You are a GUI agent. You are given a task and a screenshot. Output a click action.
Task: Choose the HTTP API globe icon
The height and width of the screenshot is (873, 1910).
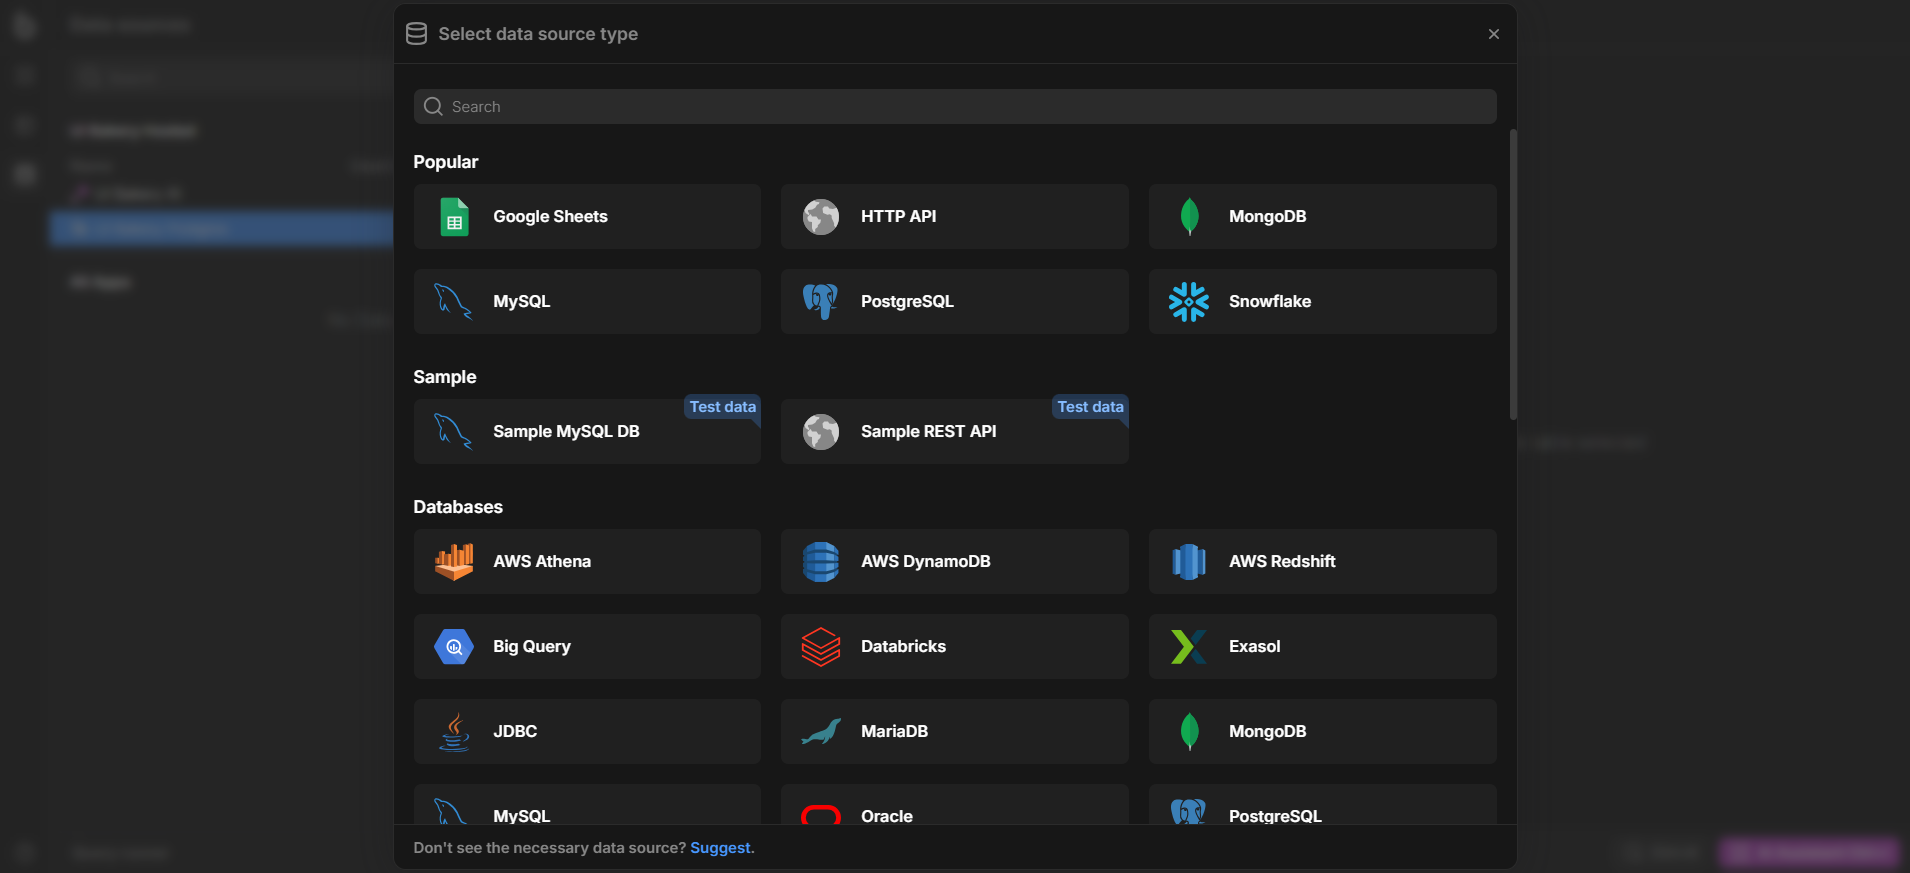821,216
